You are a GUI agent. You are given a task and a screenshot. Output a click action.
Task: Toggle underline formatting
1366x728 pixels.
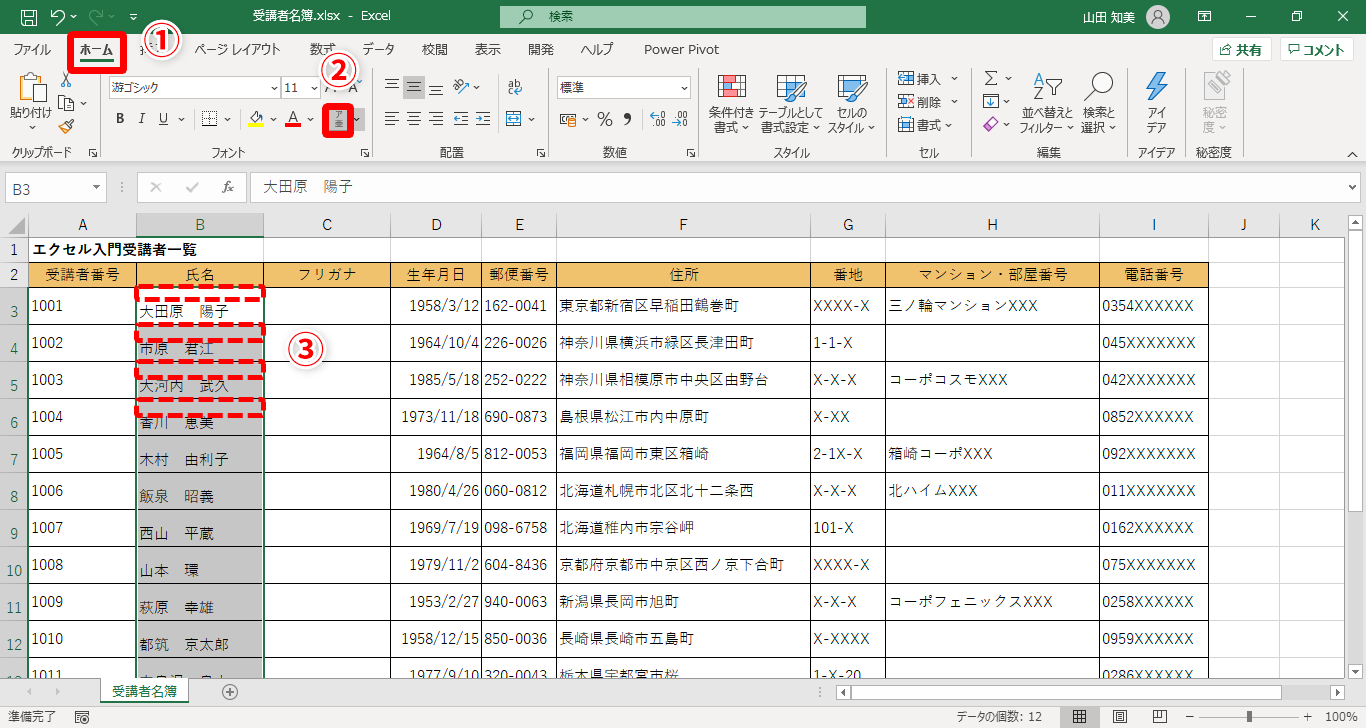[164, 119]
